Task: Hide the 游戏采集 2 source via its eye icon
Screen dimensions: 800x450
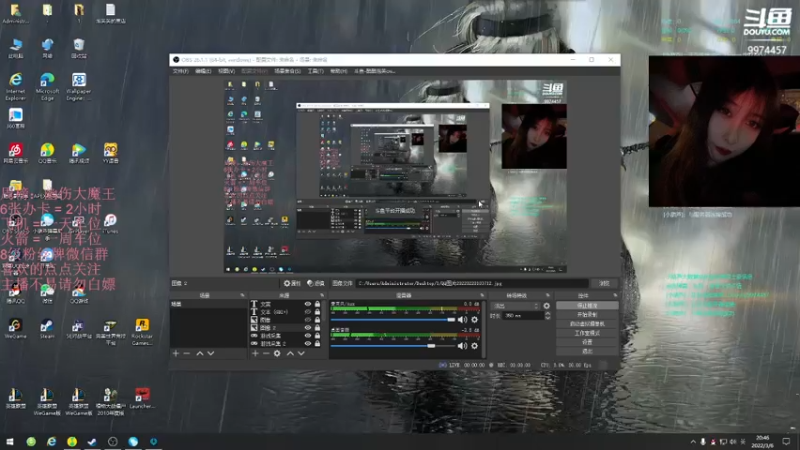Action: (308, 343)
